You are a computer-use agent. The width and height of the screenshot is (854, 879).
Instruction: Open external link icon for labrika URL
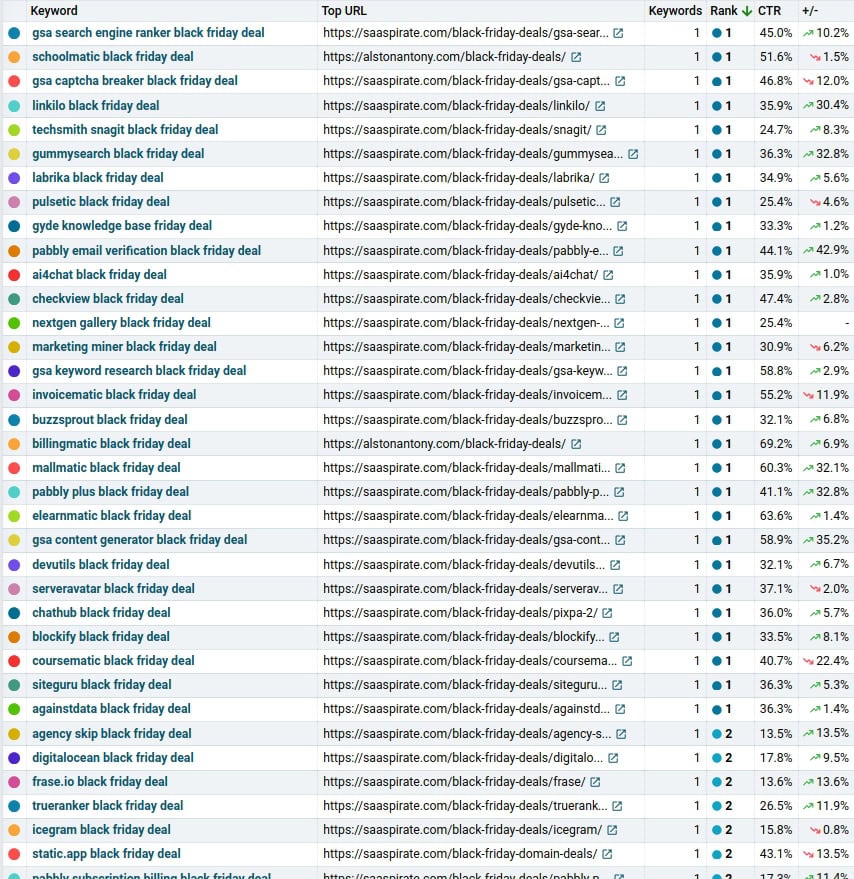coord(604,178)
